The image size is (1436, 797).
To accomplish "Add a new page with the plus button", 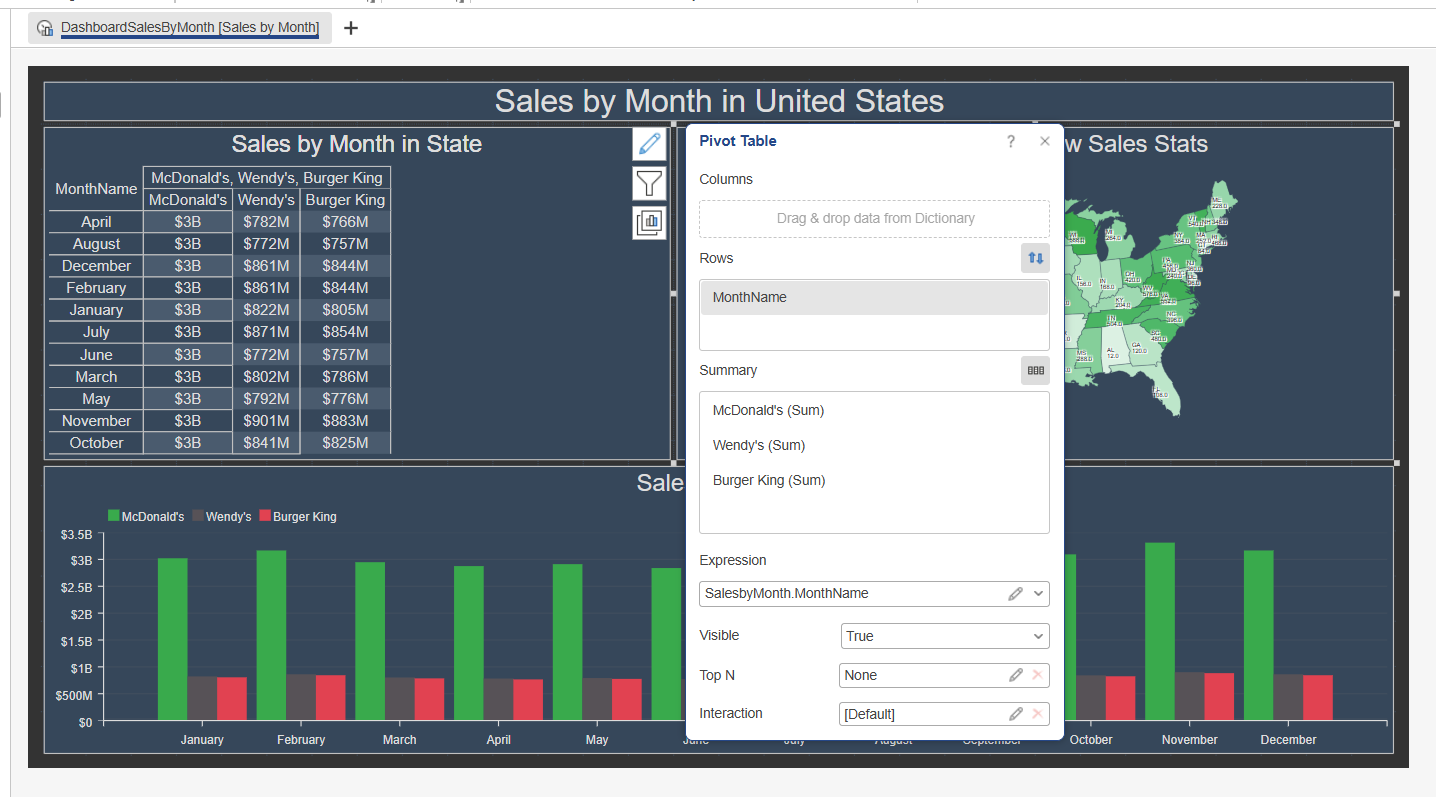I will [351, 28].
